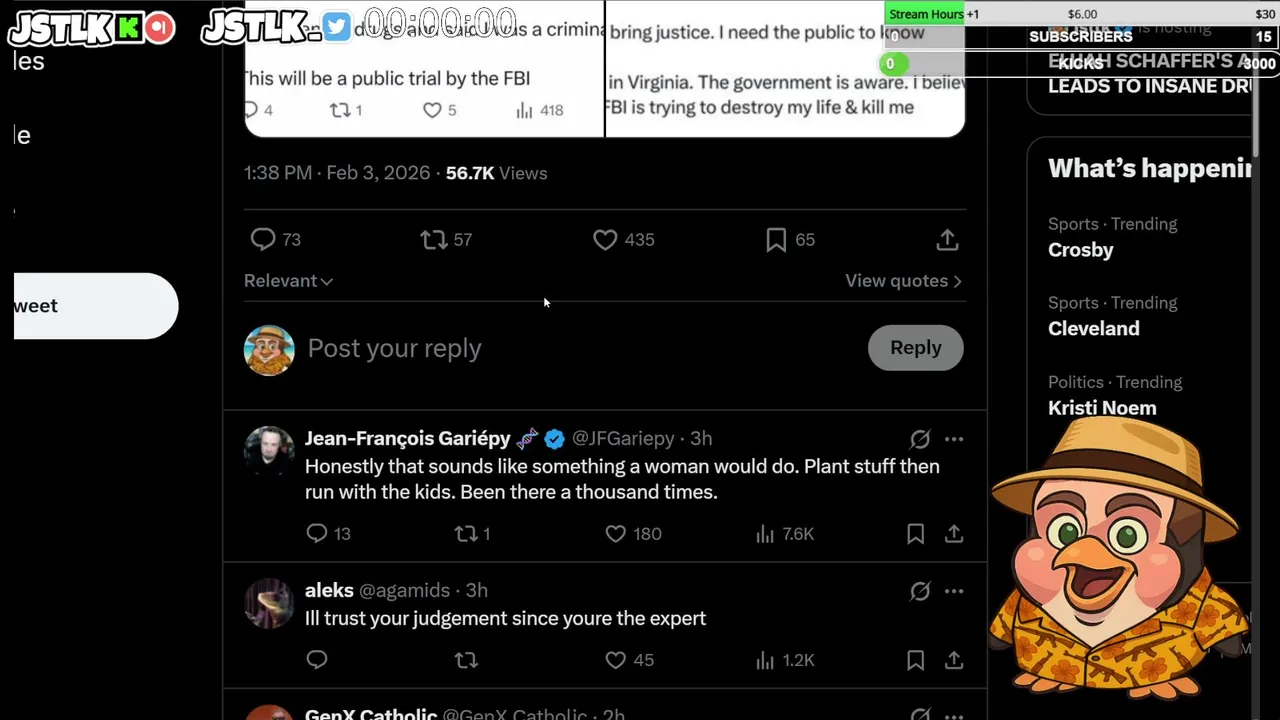Click the share icon on the main tweet
The height and width of the screenshot is (720, 1280).
click(947, 239)
